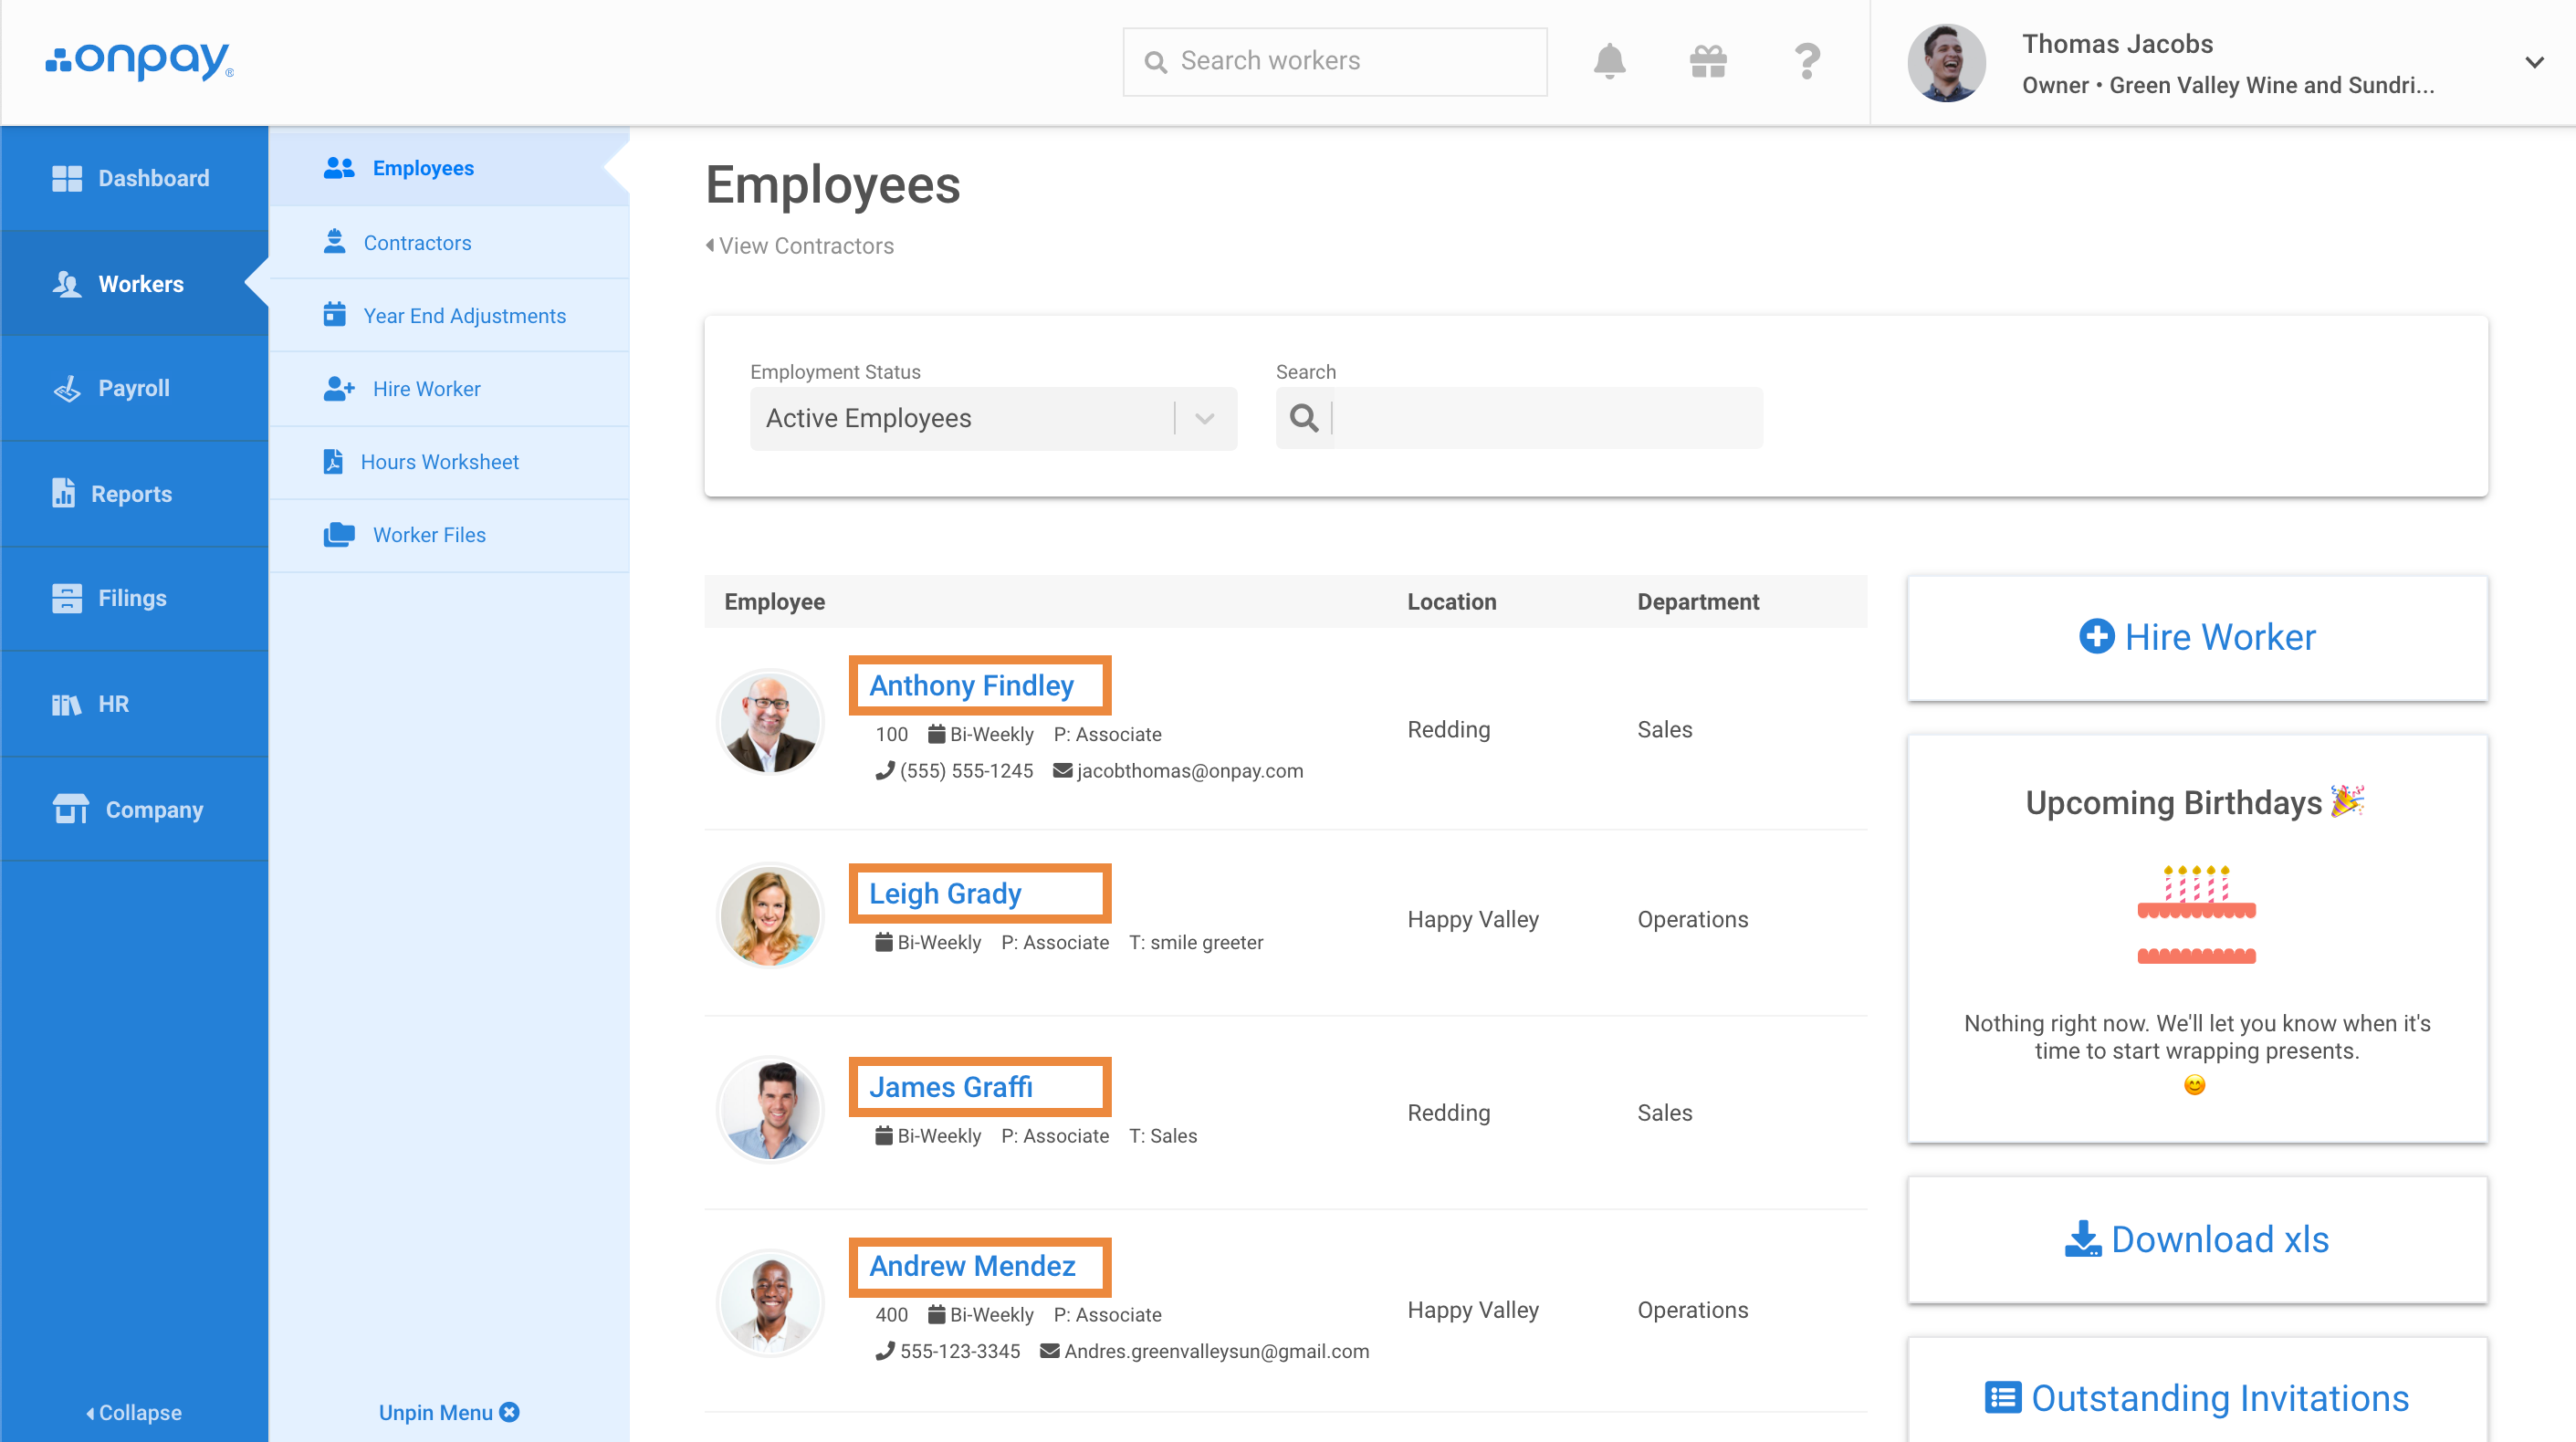Click the Download xls download icon
Image resolution: width=2576 pixels, height=1442 pixels.
[2083, 1239]
